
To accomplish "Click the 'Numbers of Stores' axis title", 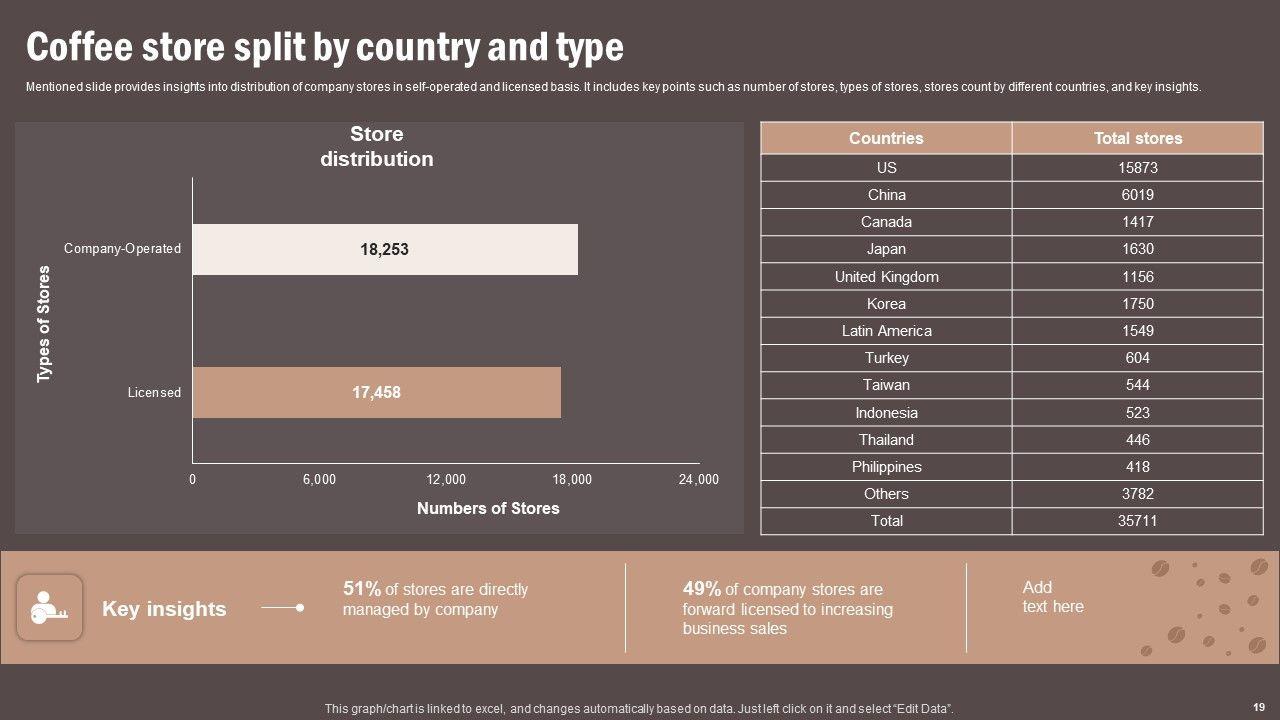I will click(x=488, y=508).
